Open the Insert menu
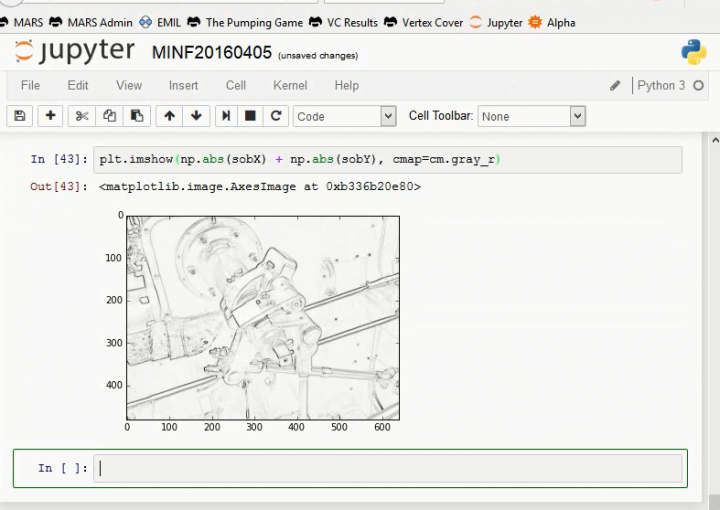Screen dimensions: 720x510 [183, 85]
